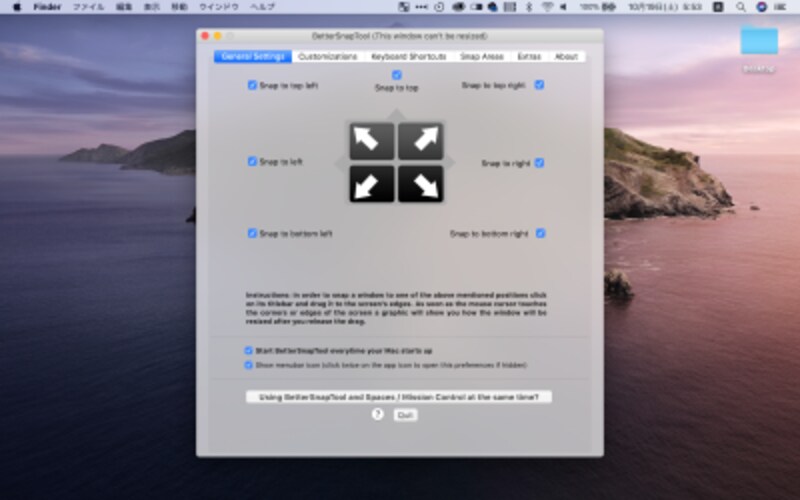
Task: Toggle Snap to left checkbox
Action: point(252,161)
